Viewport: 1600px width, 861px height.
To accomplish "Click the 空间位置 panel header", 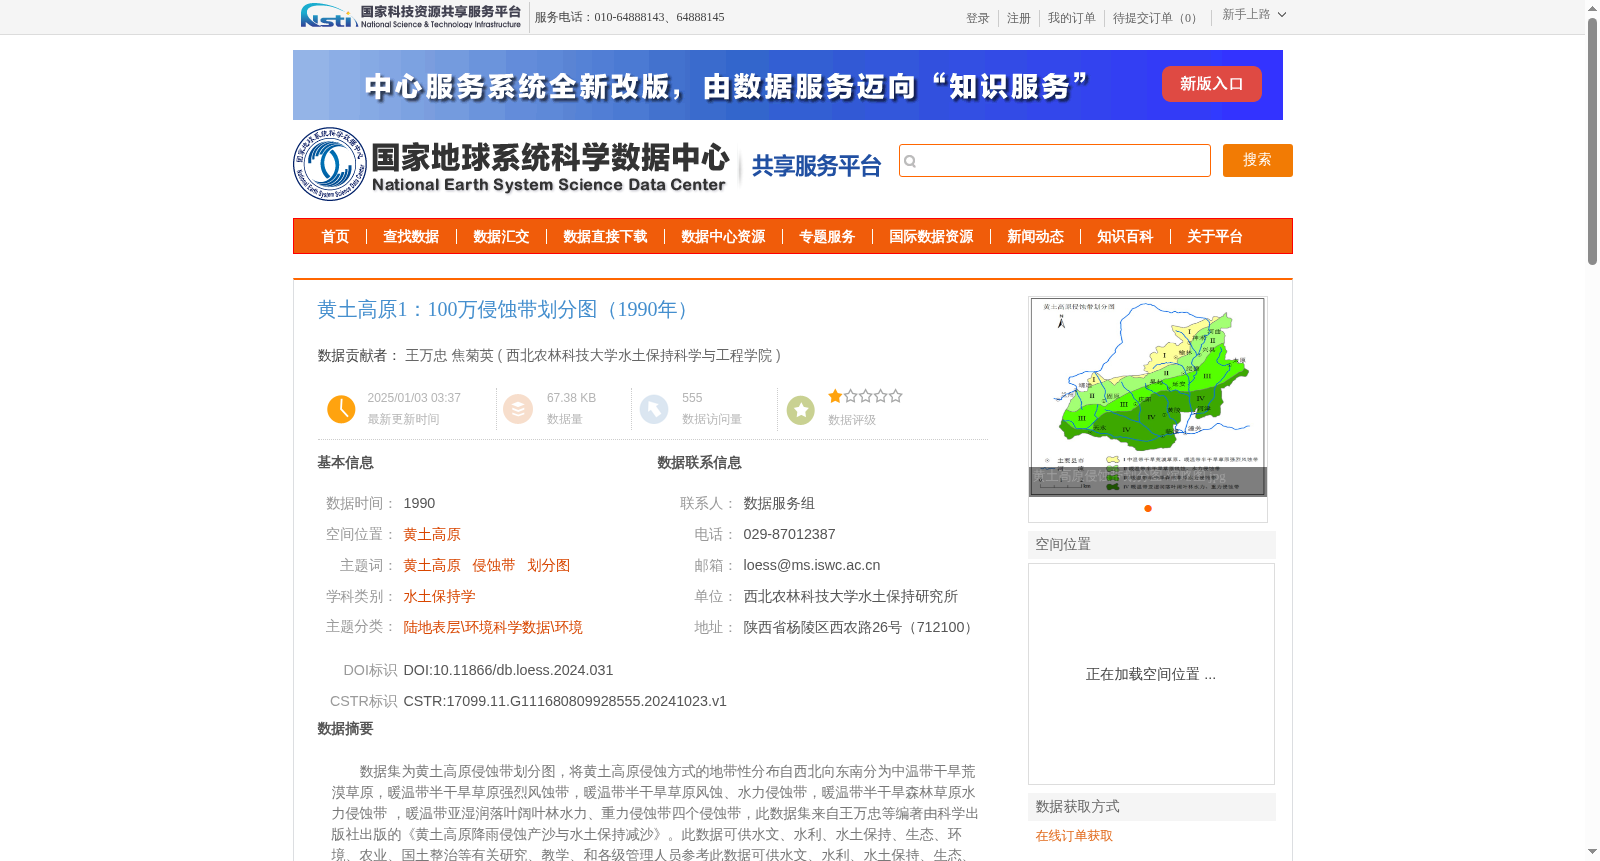I will [1152, 545].
